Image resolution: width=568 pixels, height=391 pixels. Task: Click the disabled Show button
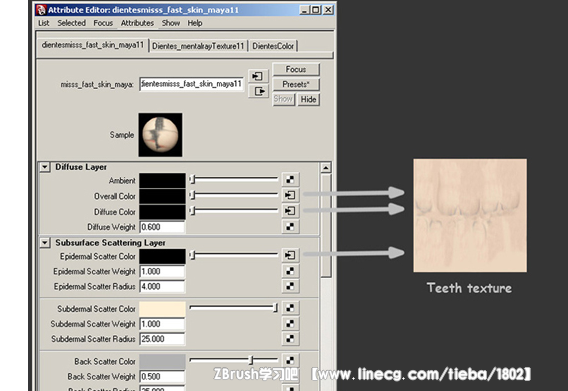(284, 99)
